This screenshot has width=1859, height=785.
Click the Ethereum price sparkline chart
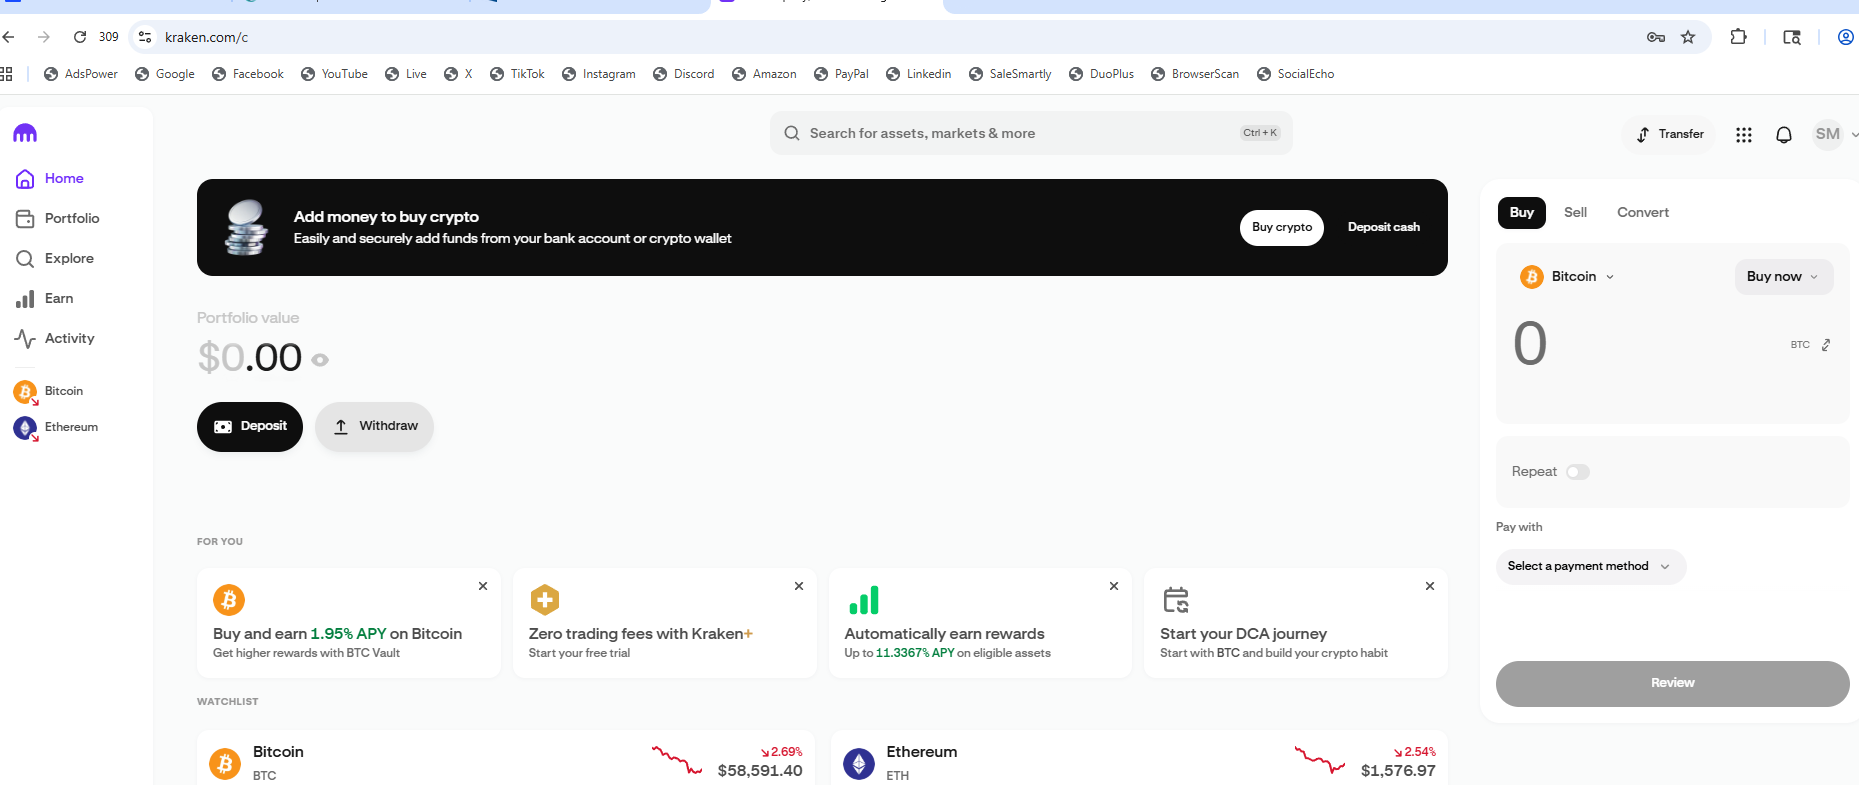(1320, 760)
